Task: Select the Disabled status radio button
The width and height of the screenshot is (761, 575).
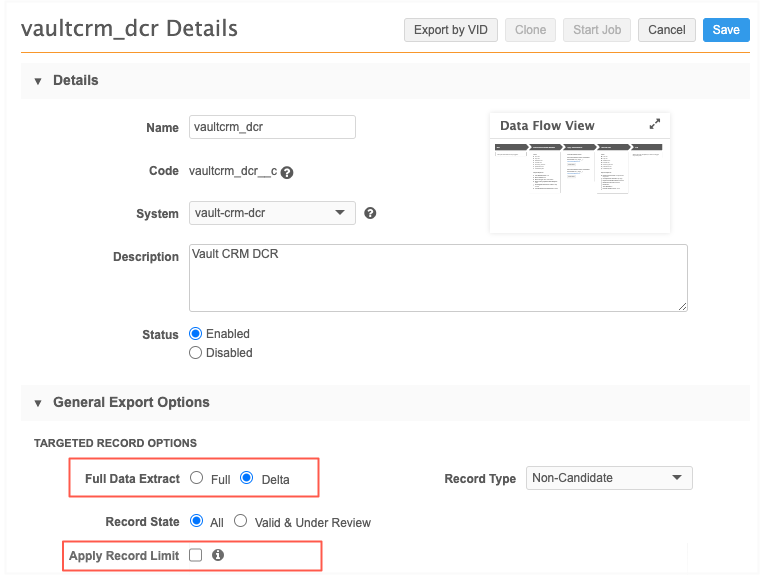Action: pos(196,353)
